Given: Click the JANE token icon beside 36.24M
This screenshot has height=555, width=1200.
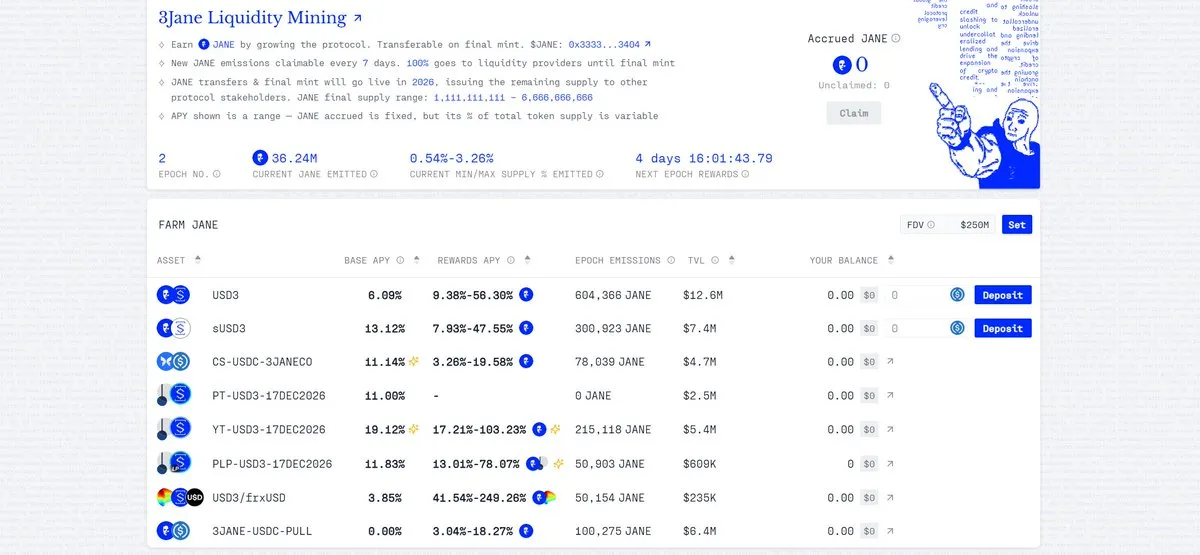Looking at the screenshot, I should click(260, 158).
